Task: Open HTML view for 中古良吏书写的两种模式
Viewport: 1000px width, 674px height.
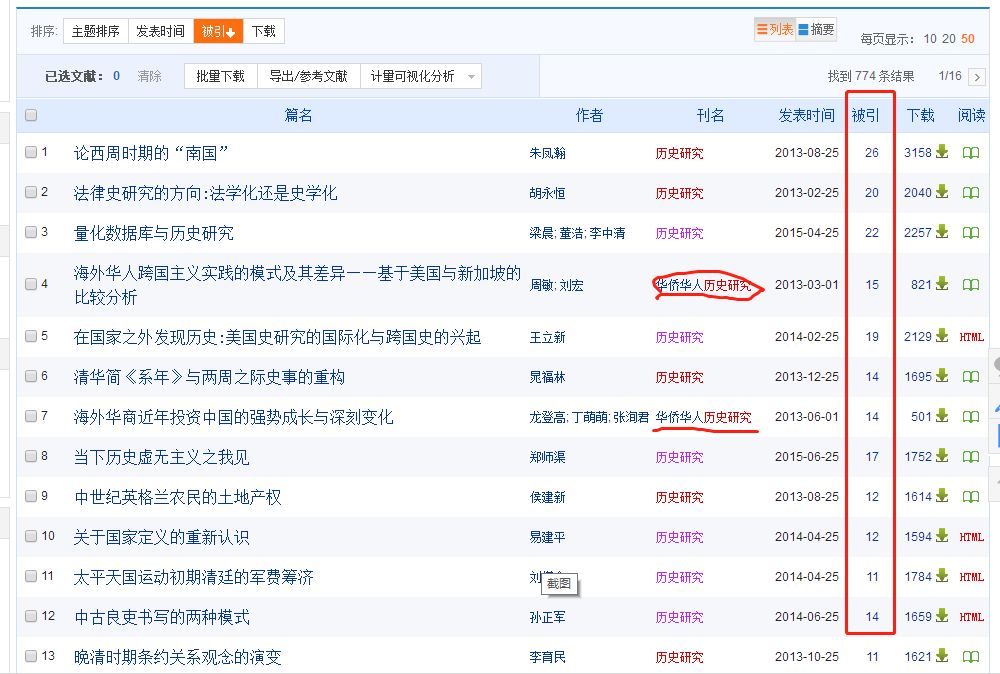Action: tap(971, 618)
